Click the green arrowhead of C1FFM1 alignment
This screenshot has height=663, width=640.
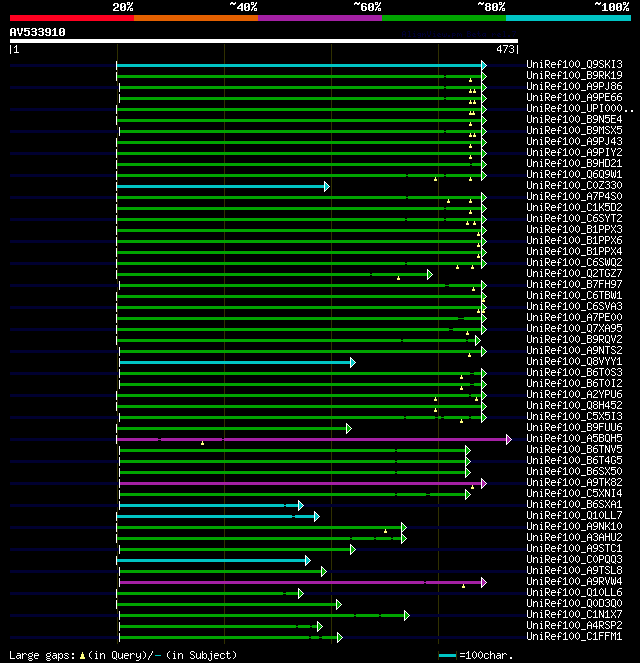tap(339, 638)
